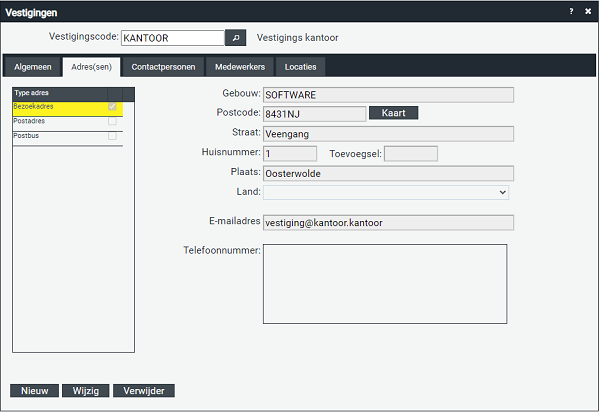Click the Vestigingscode input field

173,38
